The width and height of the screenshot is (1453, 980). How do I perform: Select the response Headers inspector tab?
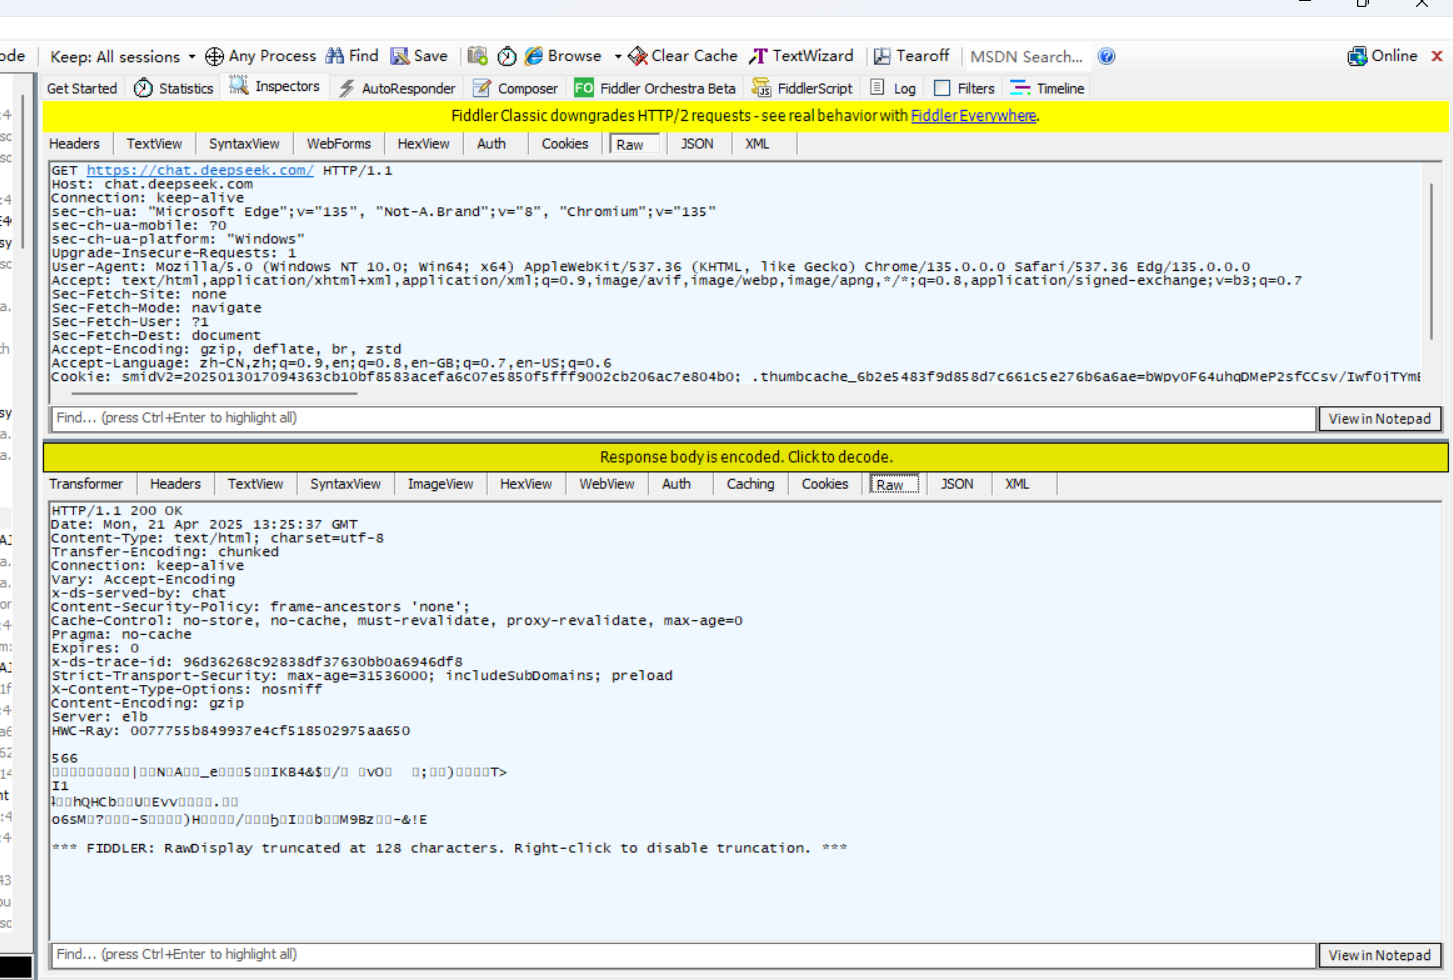(175, 484)
